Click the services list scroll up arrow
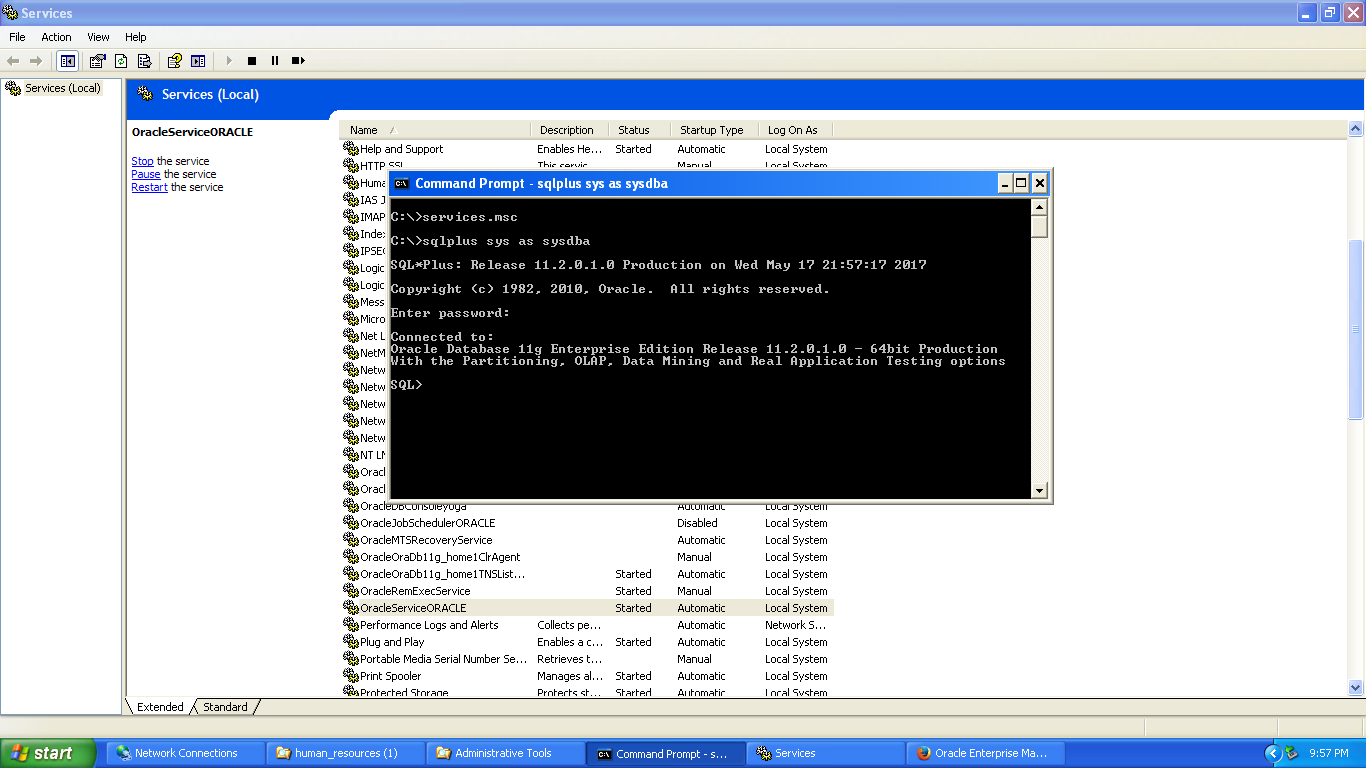This screenshot has width=1366, height=768. tap(1356, 129)
